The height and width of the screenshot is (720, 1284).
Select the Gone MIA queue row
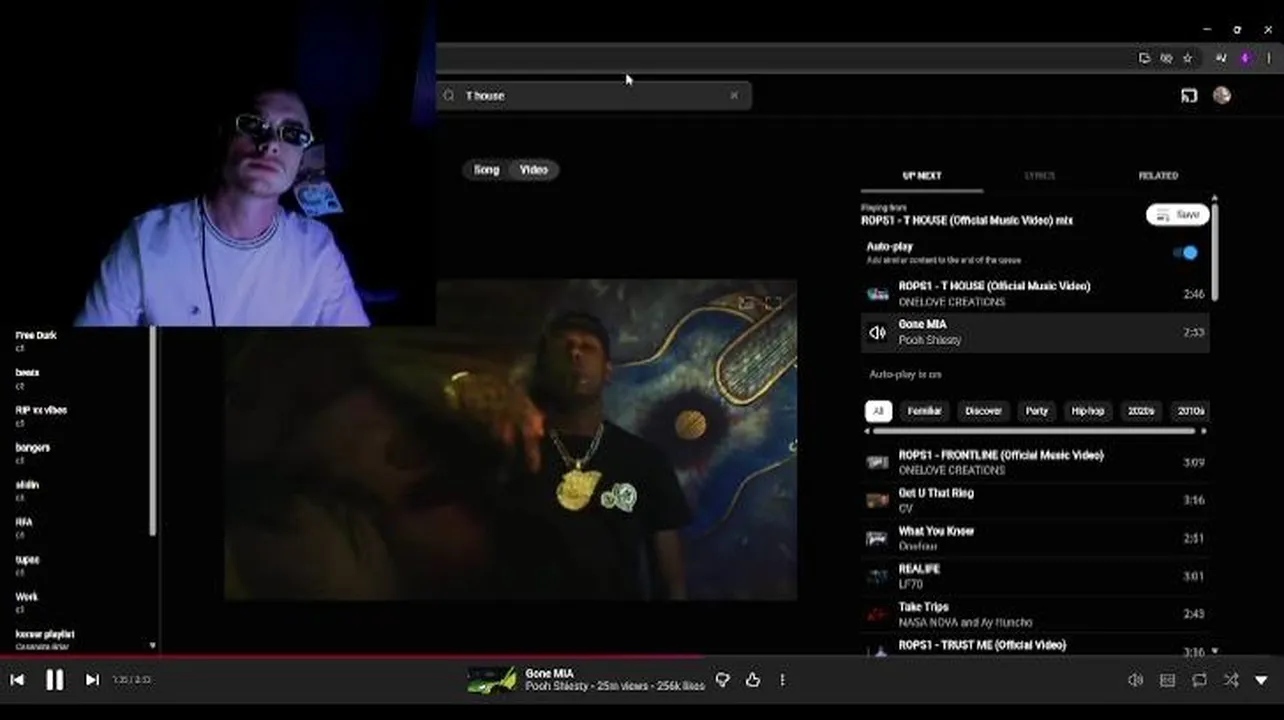coord(1035,332)
